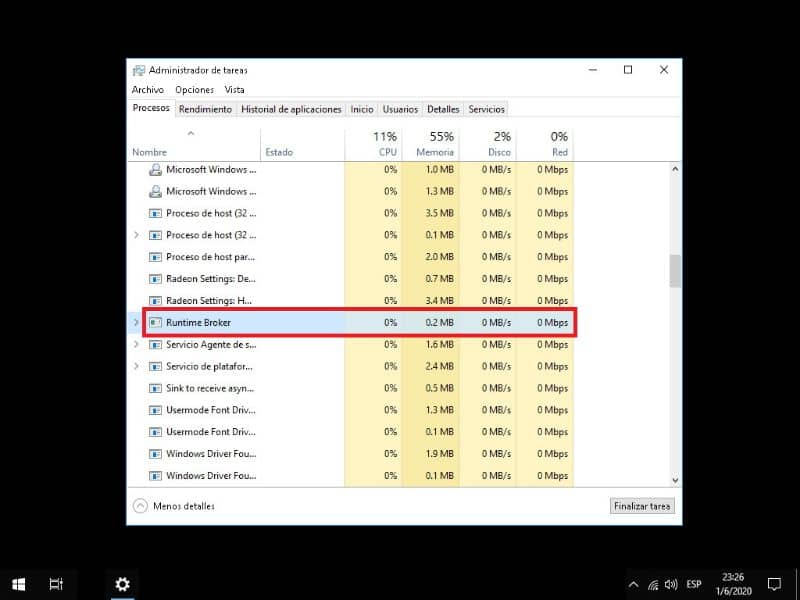
Task: Expand Servicio de platafor... group
Action: pyautogui.click(x=136, y=366)
